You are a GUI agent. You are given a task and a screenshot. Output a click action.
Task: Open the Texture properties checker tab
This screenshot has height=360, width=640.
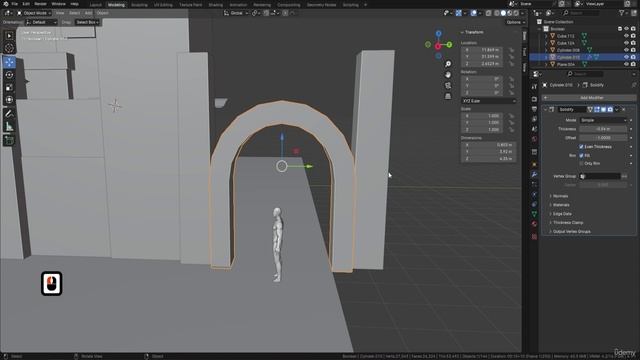click(534, 236)
